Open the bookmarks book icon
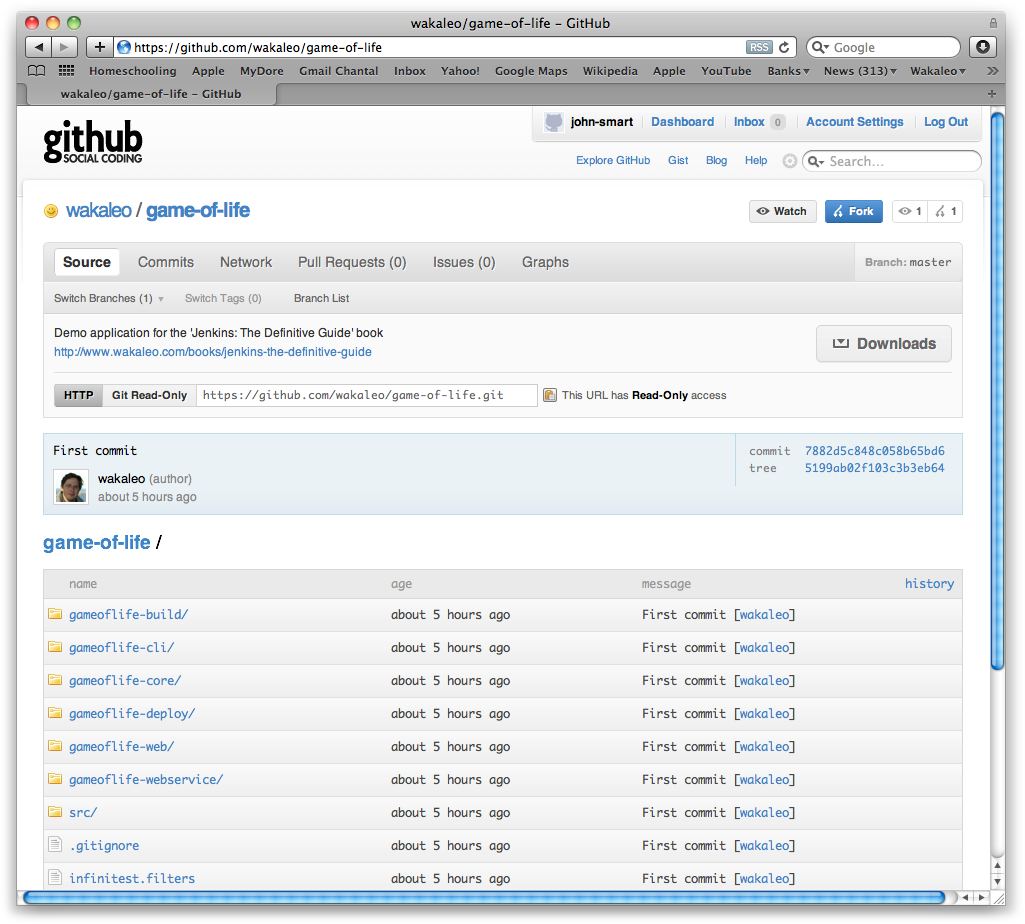The width and height of the screenshot is (1025, 924). pos(37,71)
